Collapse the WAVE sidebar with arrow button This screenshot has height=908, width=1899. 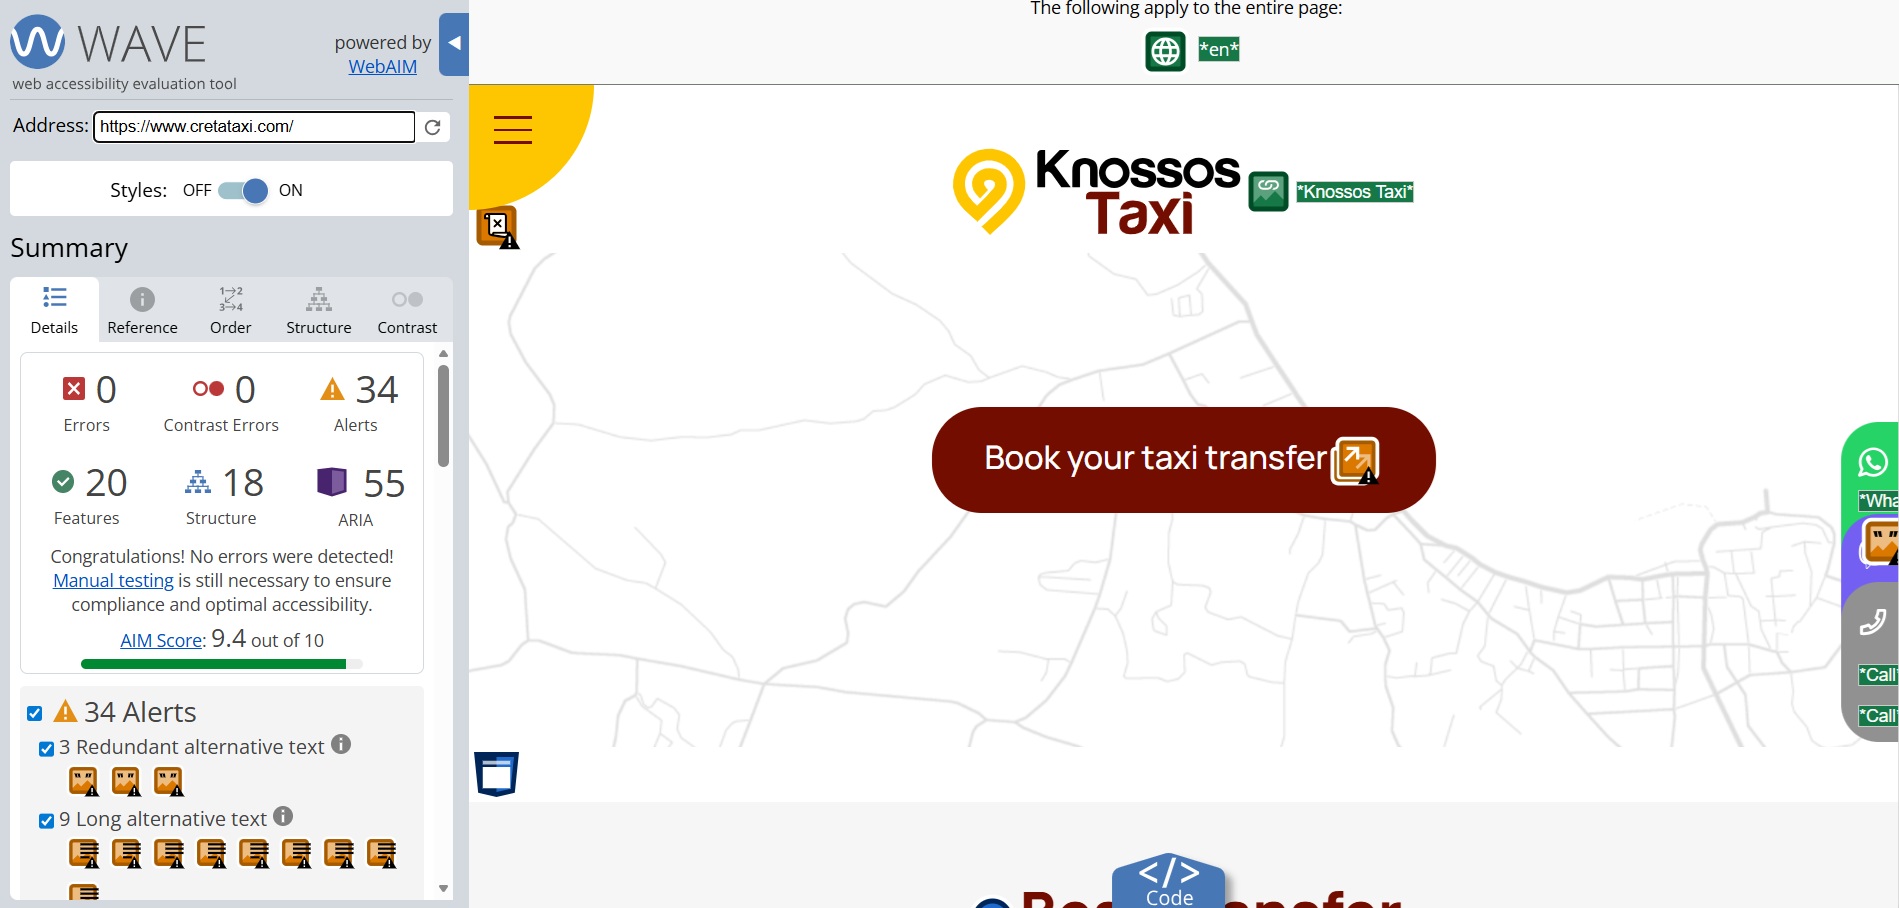point(454,44)
